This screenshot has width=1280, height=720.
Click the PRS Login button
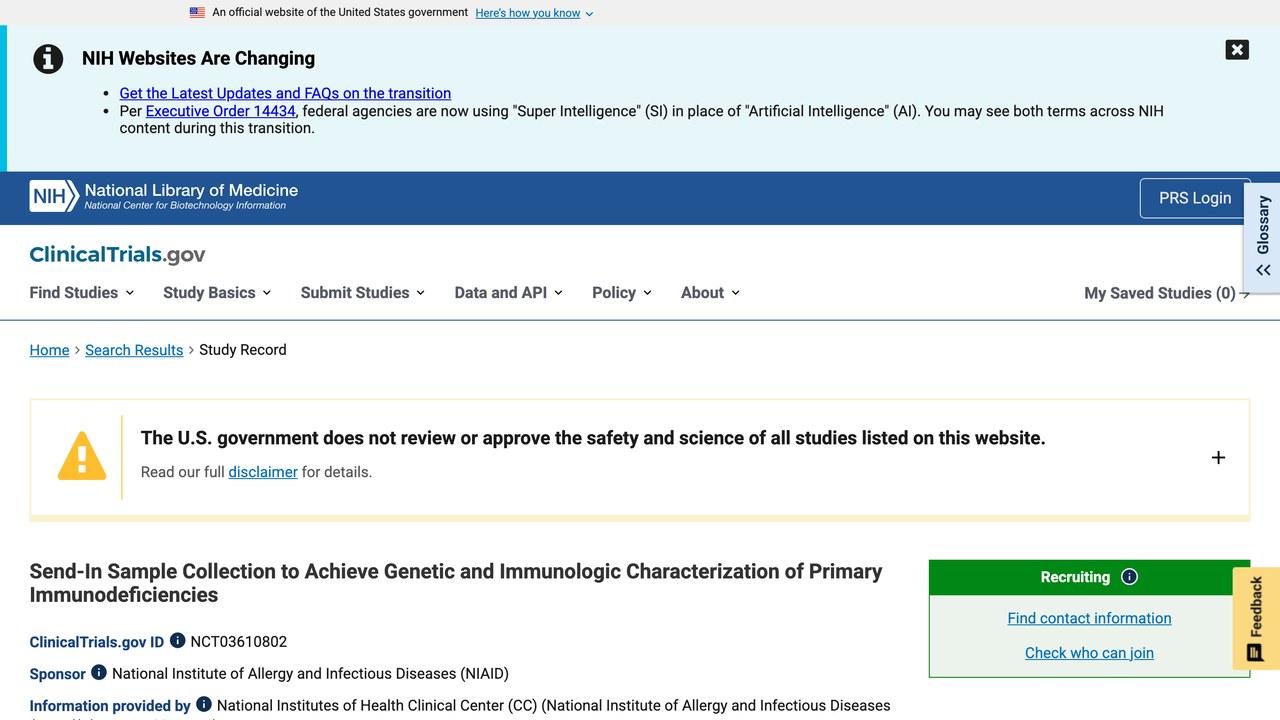[x=1195, y=198]
